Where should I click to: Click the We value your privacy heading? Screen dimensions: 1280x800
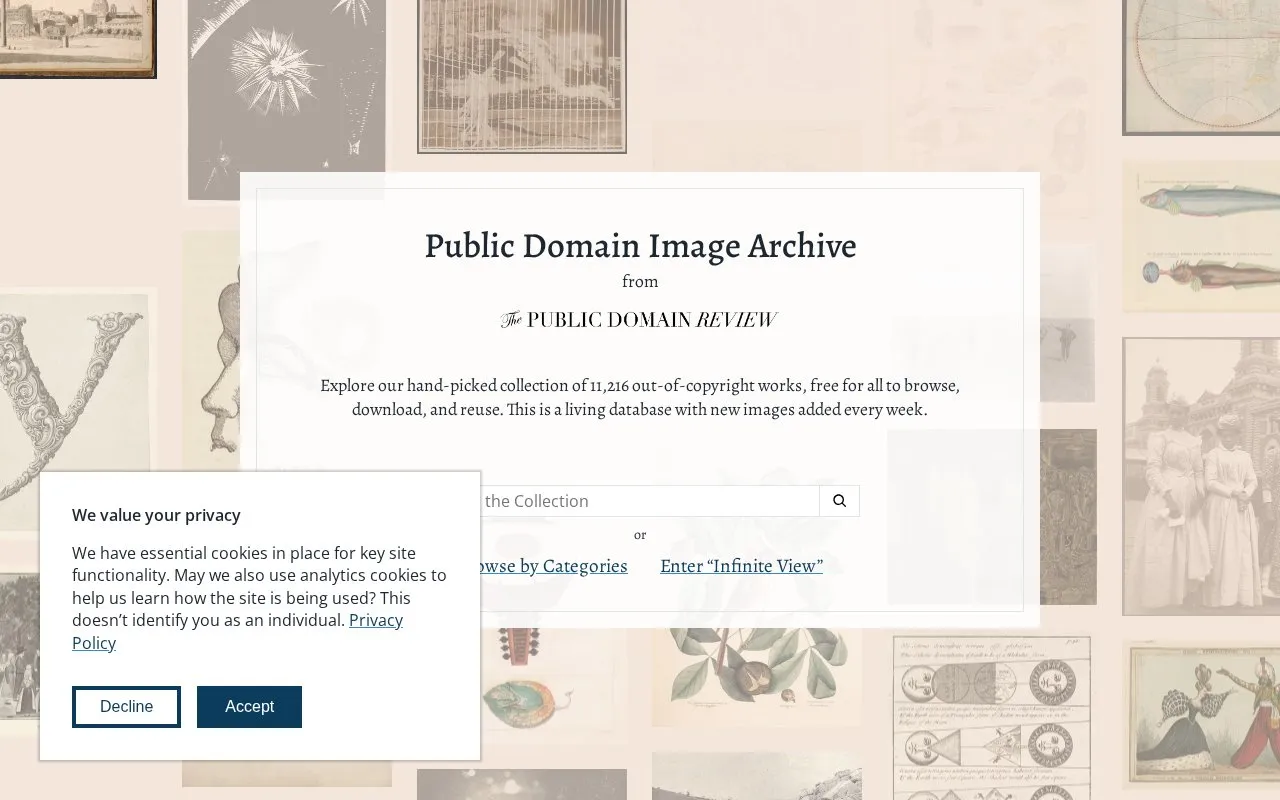point(156,515)
